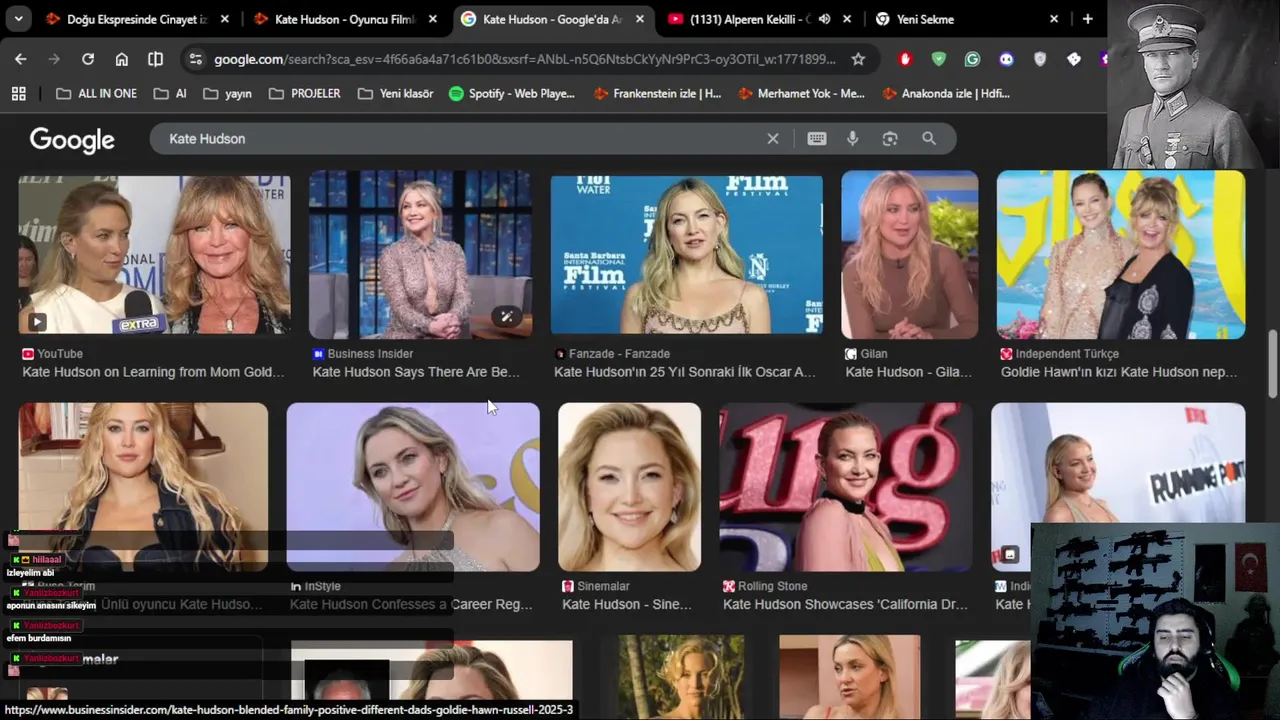The width and height of the screenshot is (1280, 720).
Task: Open the apps grid in bookmarks bar
Action: (18, 93)
